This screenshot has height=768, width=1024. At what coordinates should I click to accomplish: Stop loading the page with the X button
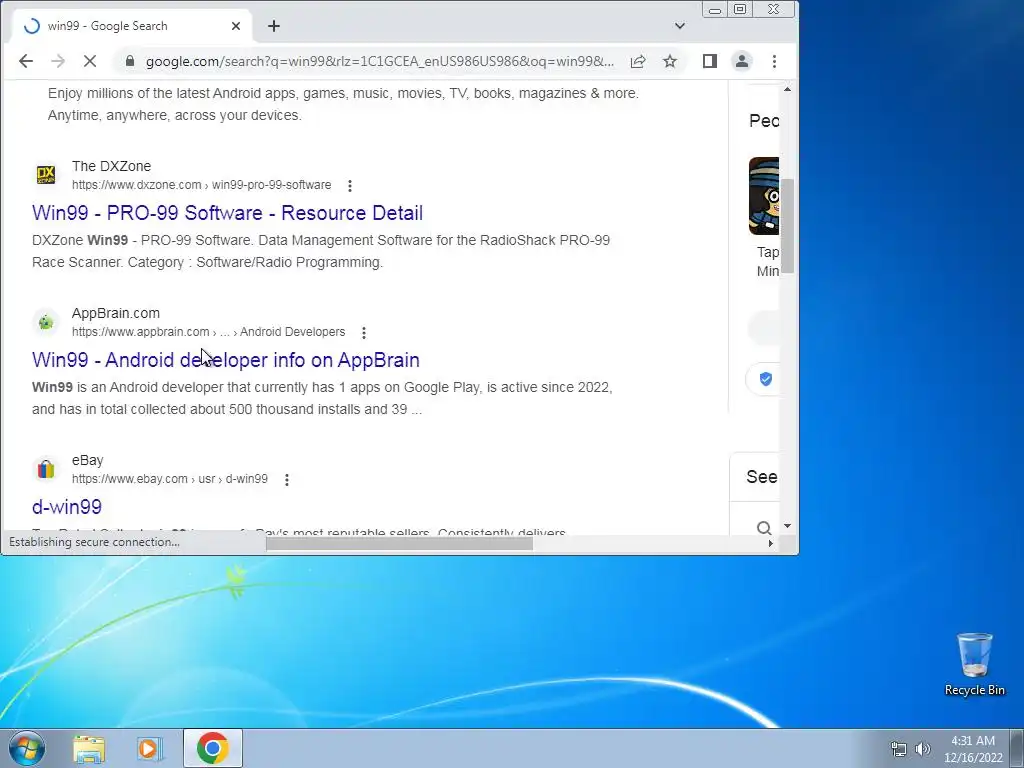pyautogui.click(x=90, y=61)
